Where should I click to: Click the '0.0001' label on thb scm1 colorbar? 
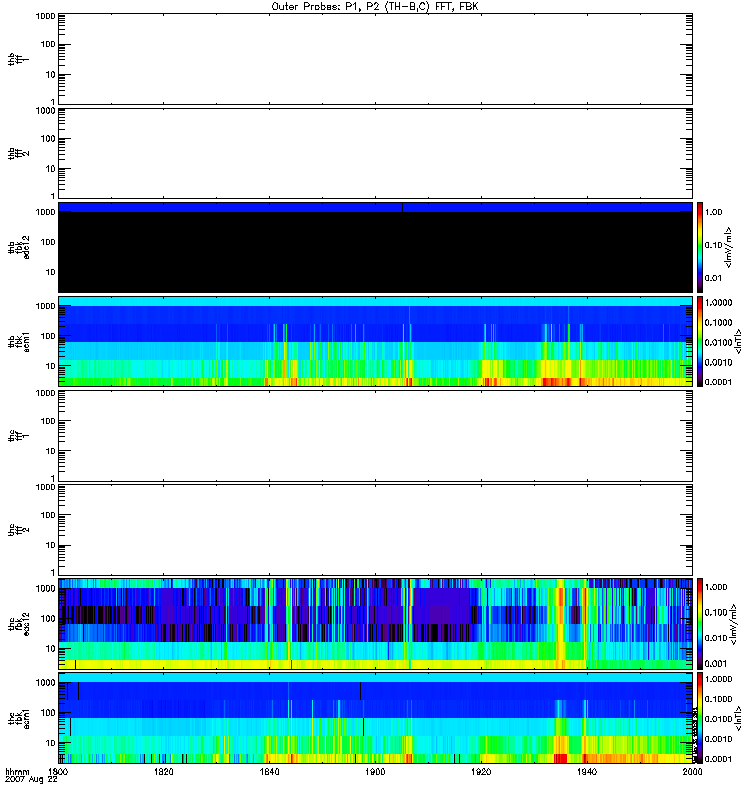tap(718, 382)
